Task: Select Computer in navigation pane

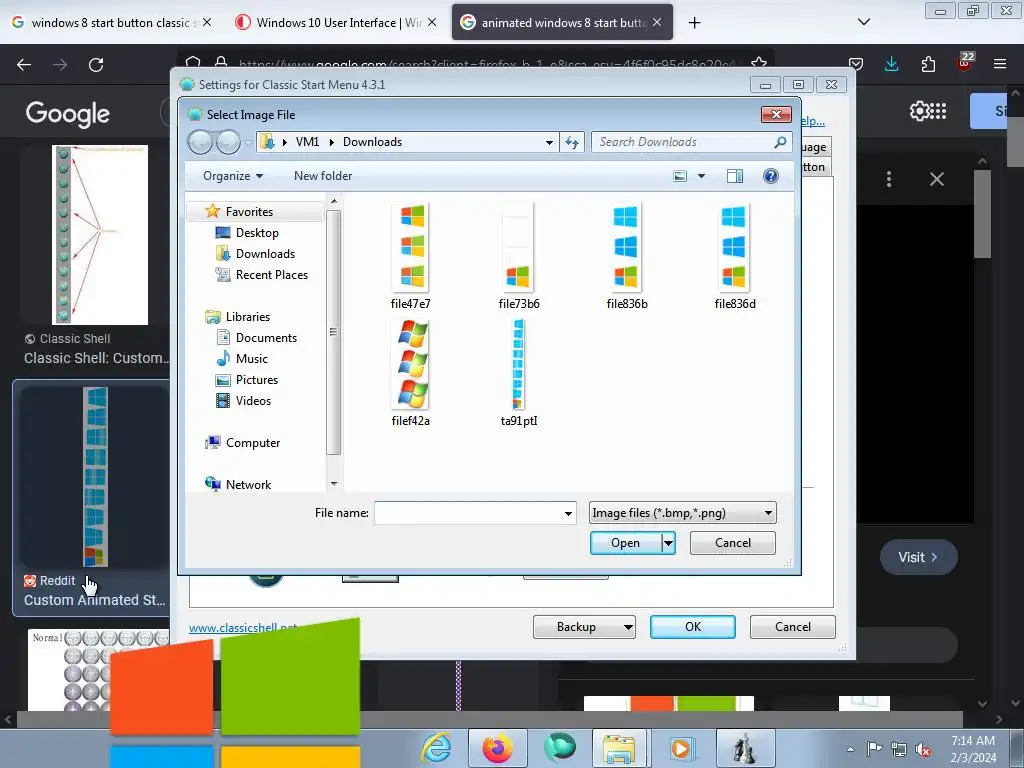Action: pyautogui.click(x=252, y=443)
